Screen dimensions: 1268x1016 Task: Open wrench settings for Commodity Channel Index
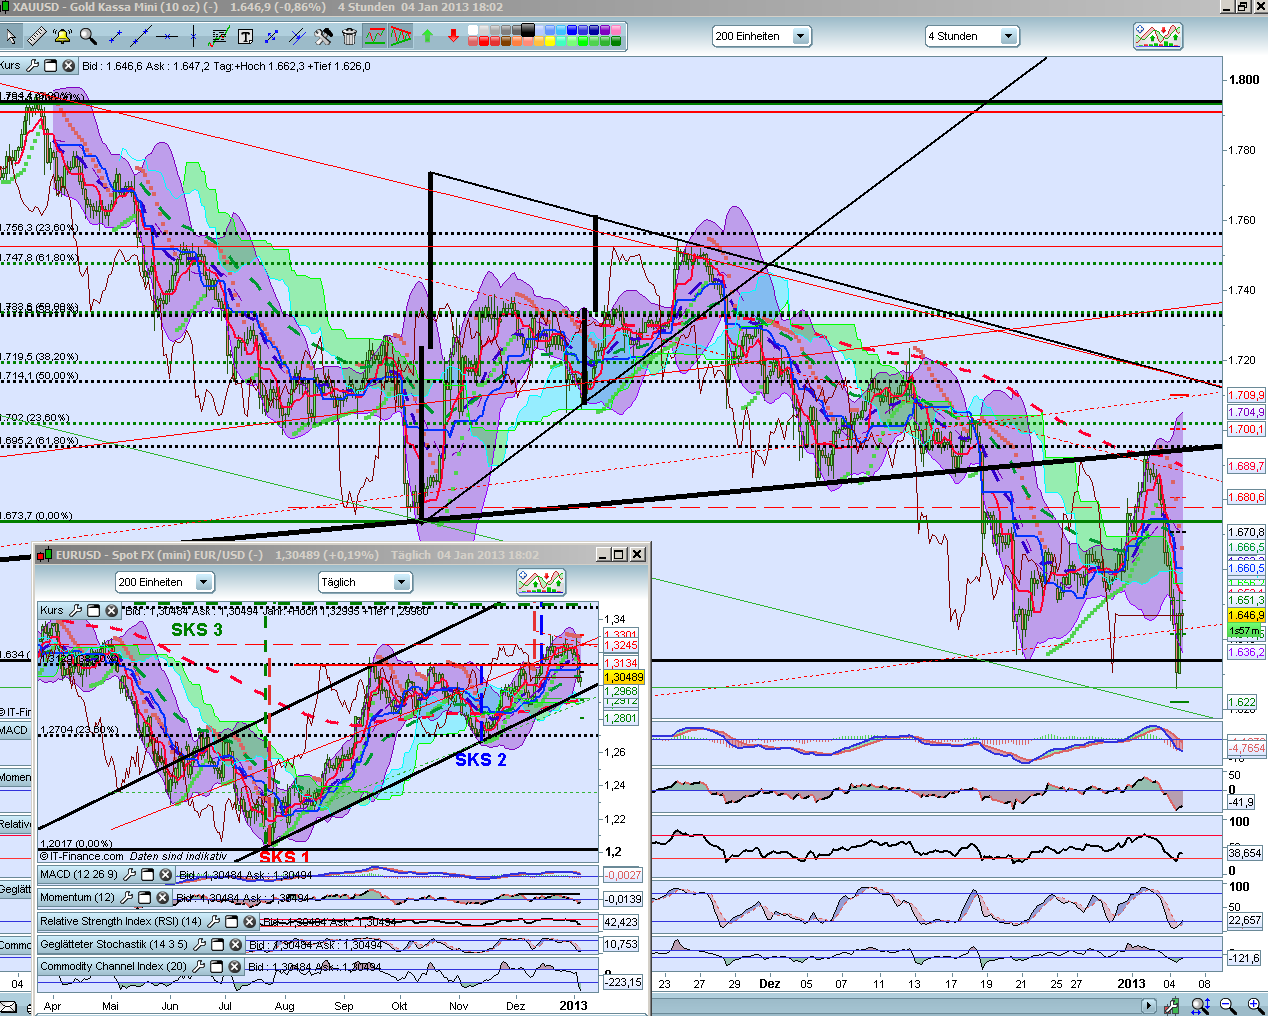click(198, 967)
